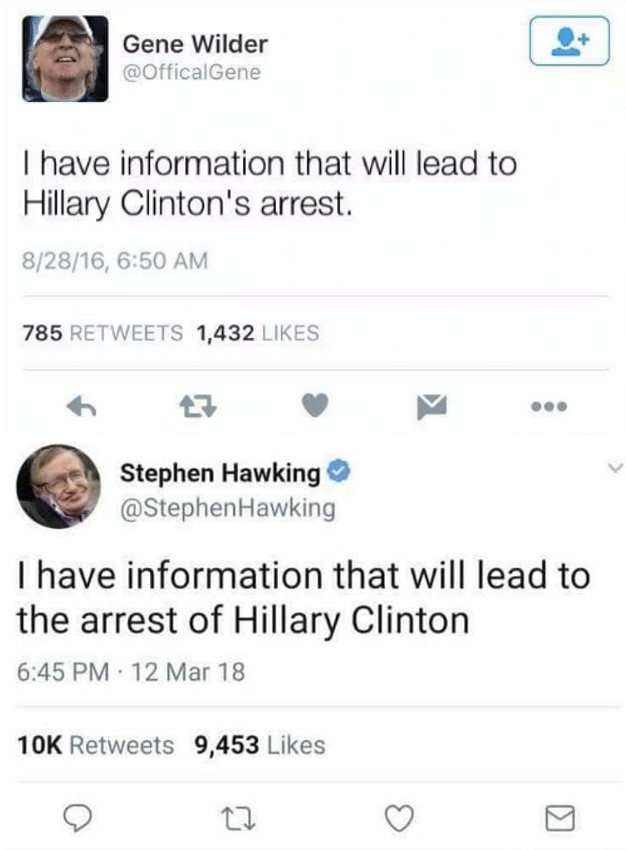View the 785 Retweets list
The height and width of the screenshot is (850, 626).
click(102, 333)
